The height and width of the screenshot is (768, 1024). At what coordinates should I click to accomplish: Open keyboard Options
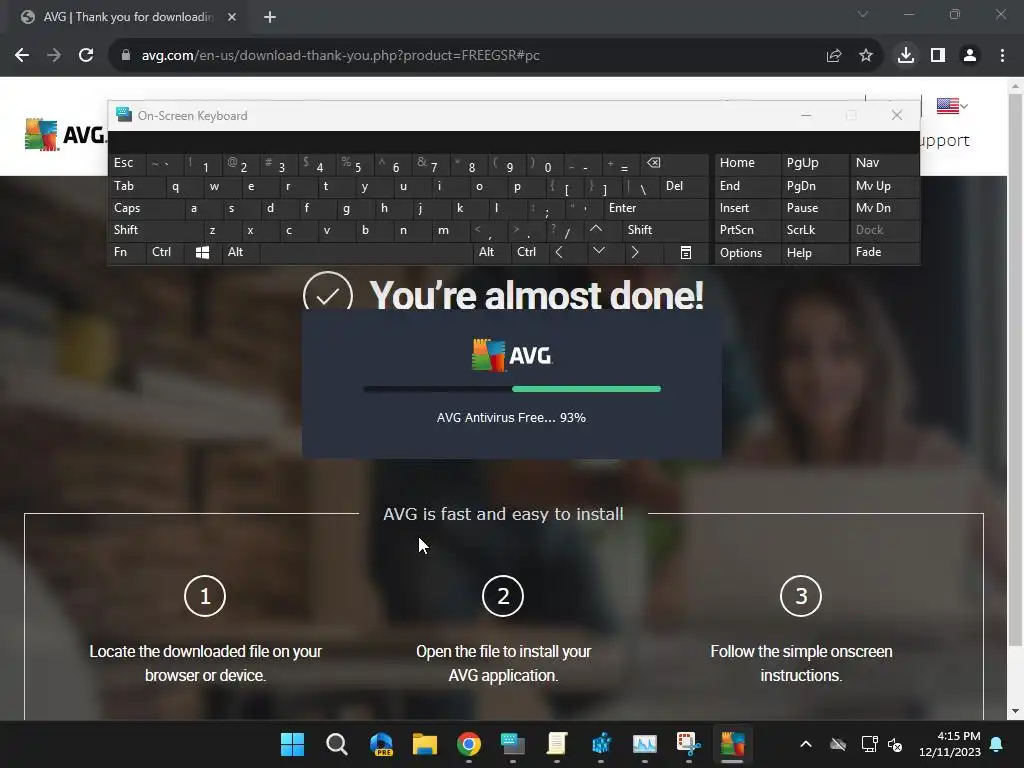click(747, 252)
